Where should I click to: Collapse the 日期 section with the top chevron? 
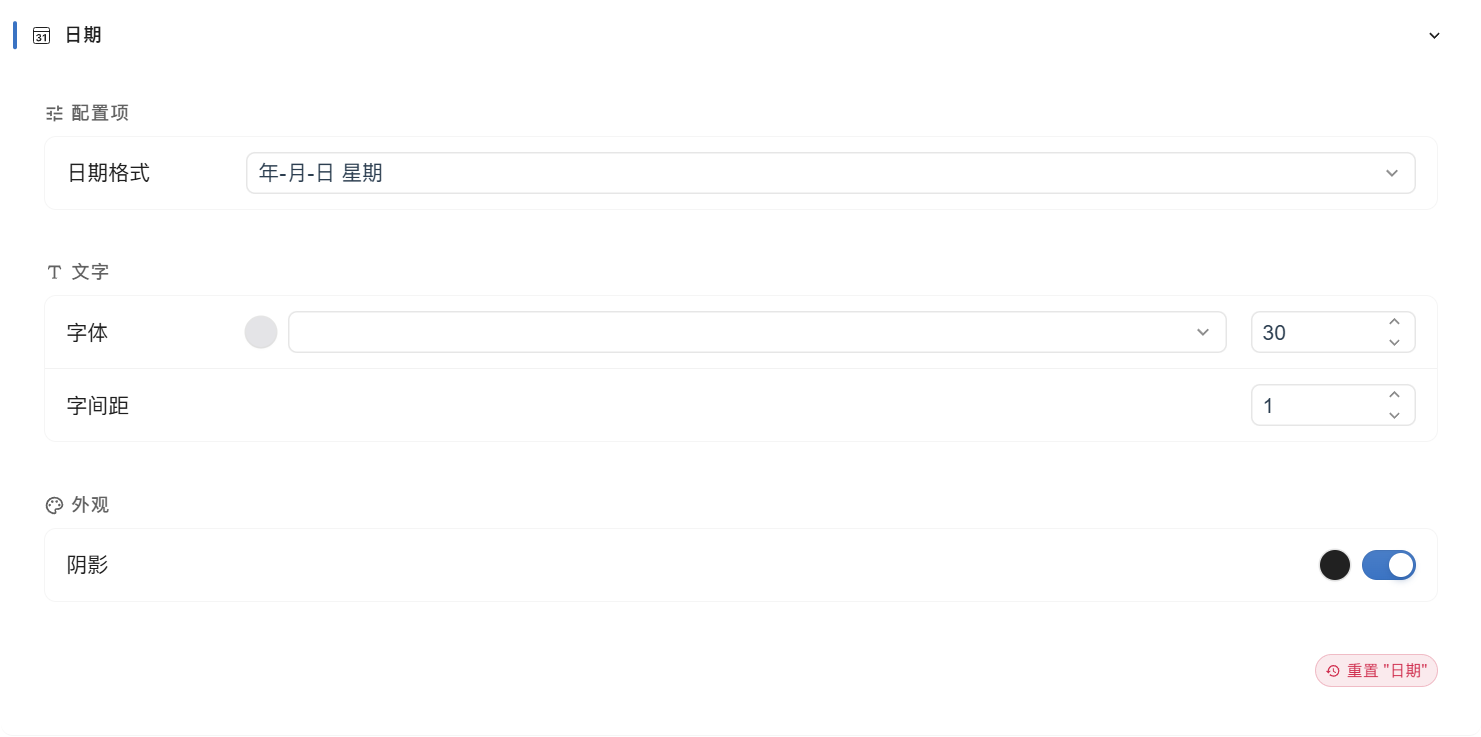click(1434, 36)
